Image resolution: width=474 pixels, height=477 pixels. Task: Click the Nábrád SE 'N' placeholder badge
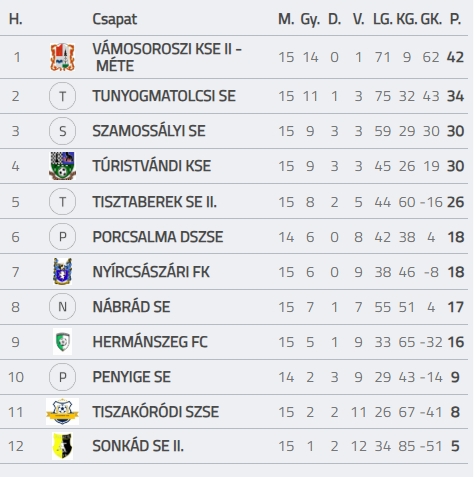click(x=62, y=306)
